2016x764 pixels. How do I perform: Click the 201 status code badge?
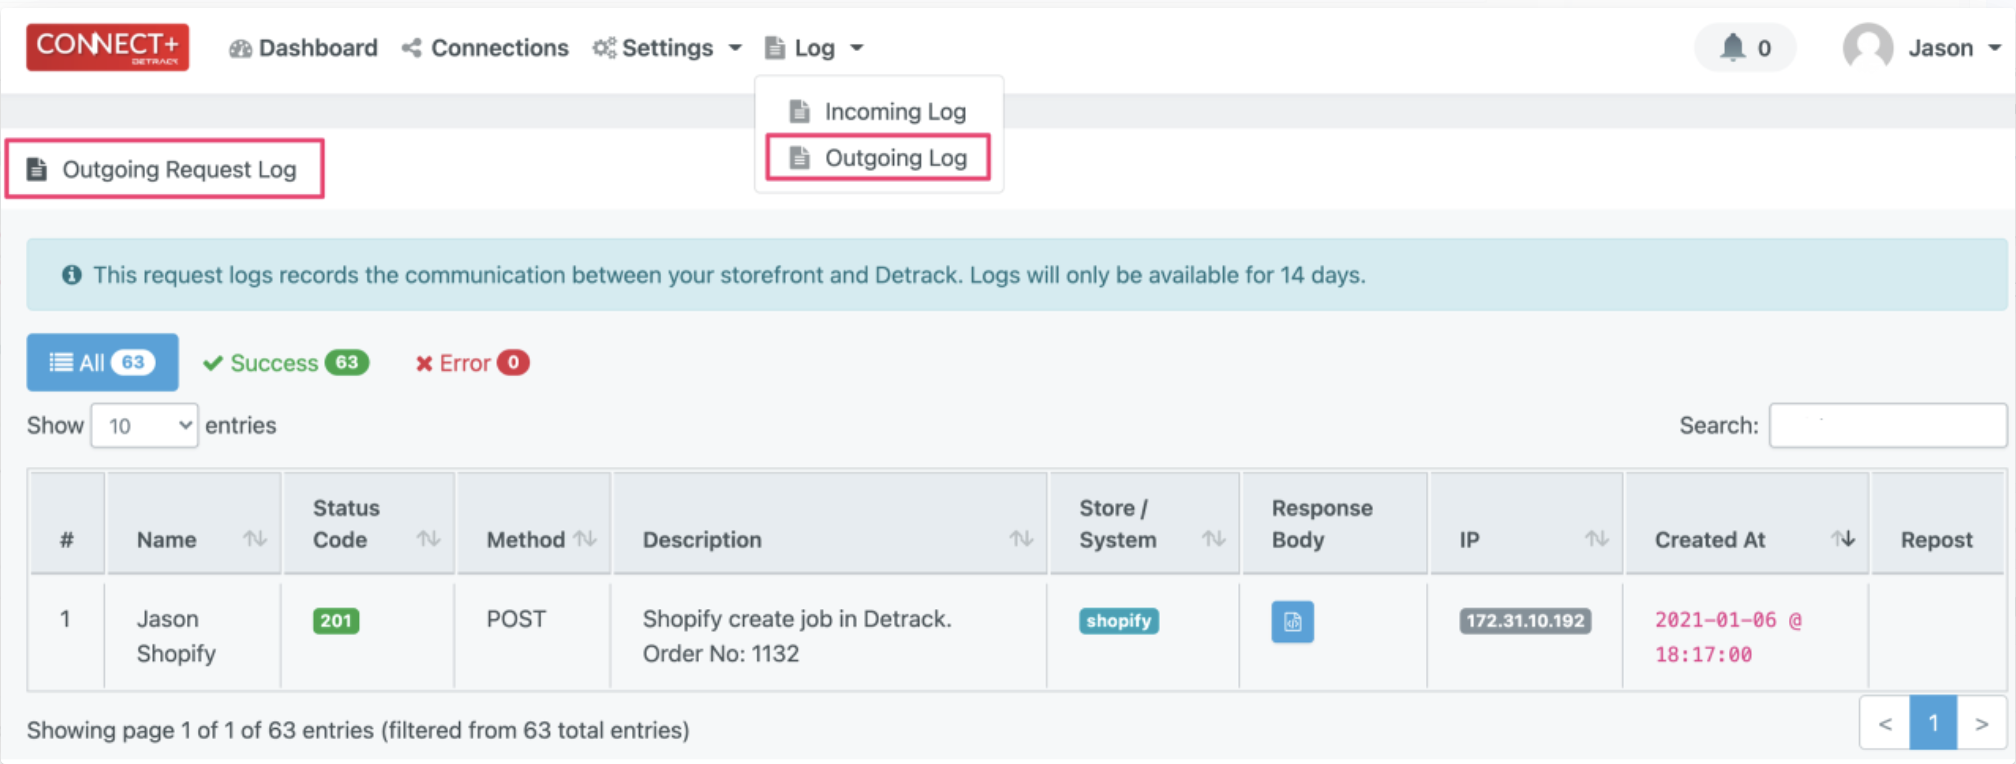336,621
